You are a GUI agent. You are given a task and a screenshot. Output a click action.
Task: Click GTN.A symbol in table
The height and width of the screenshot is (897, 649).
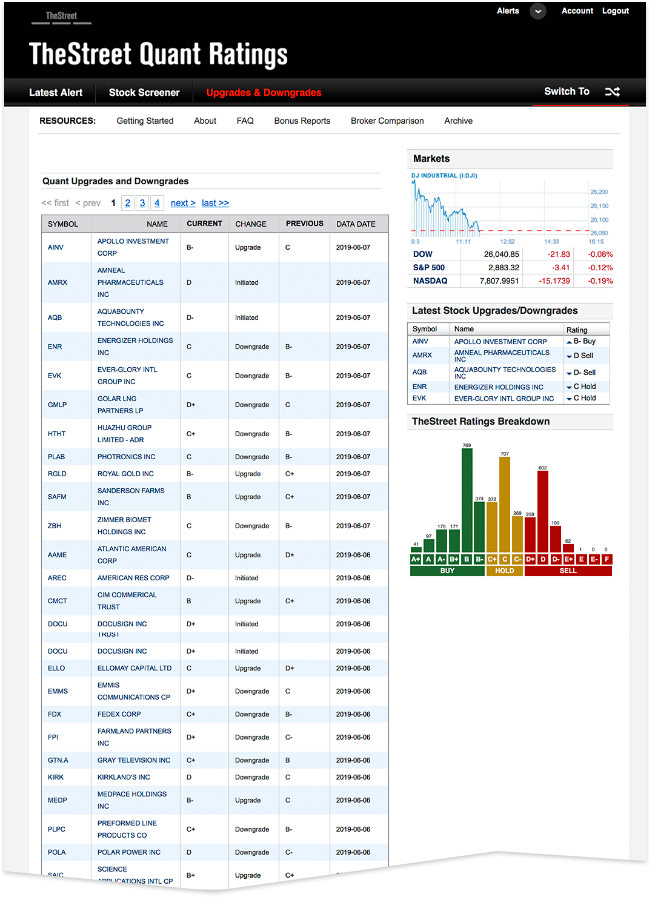[x=58, y=760]
